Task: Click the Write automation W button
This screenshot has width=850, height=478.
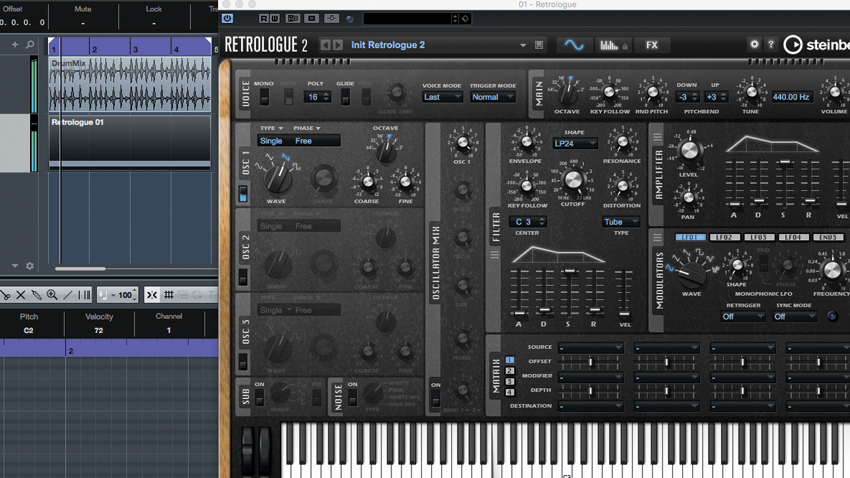Action: 274,18
